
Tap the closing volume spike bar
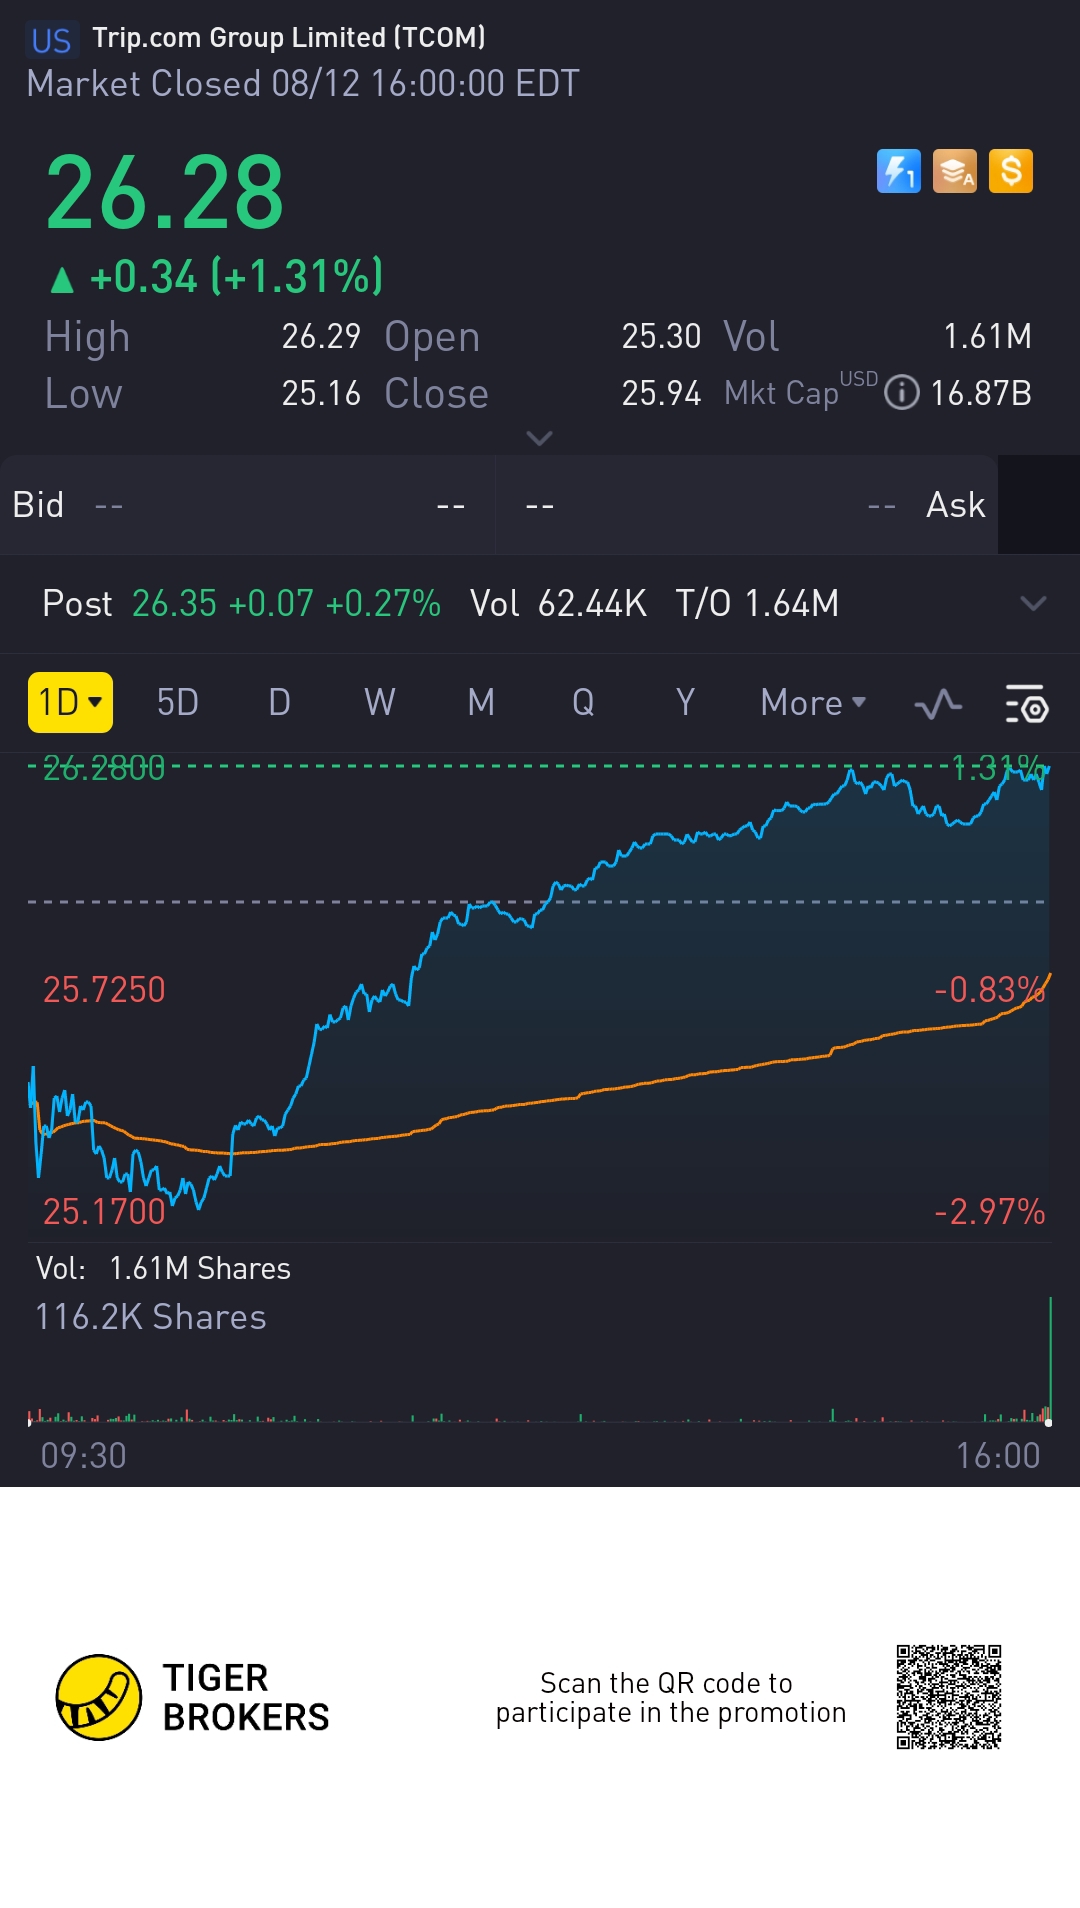[1050, 1358]
